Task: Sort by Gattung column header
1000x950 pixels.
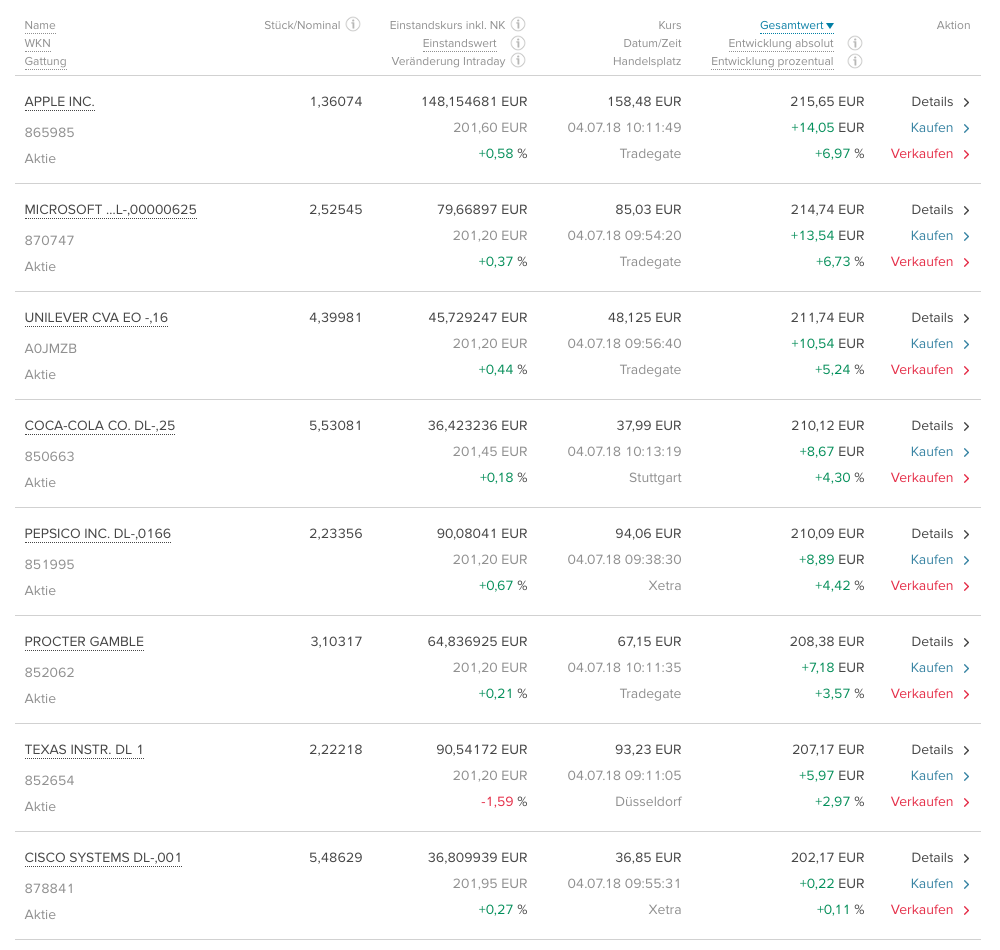Action: point(45,61)
